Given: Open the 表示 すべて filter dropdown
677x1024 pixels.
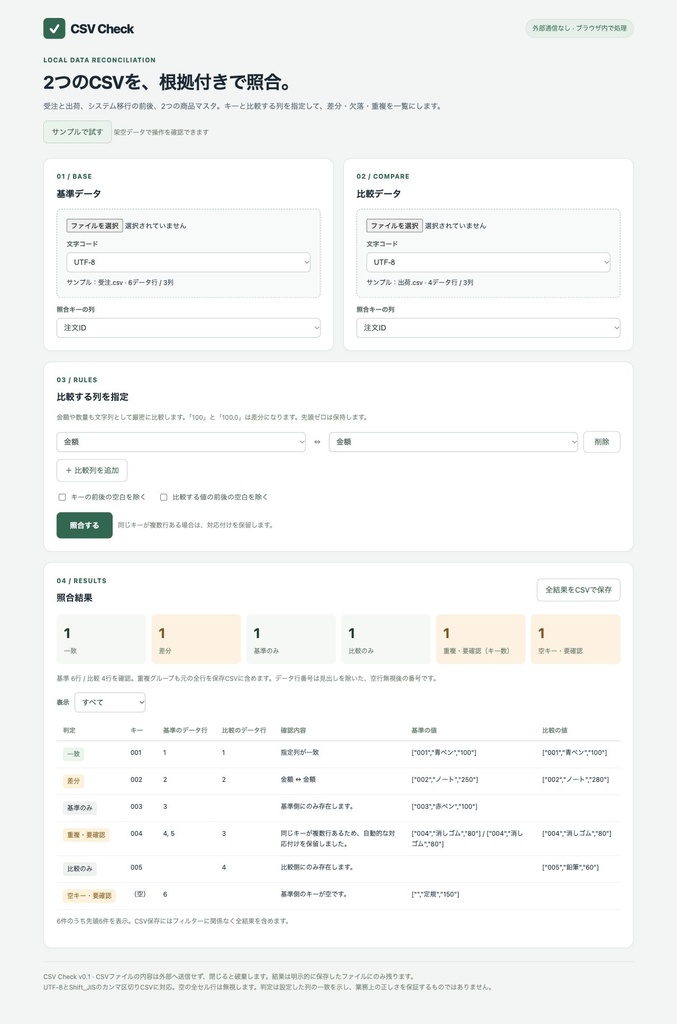Looking at the screenshot, I should point(110,702).
